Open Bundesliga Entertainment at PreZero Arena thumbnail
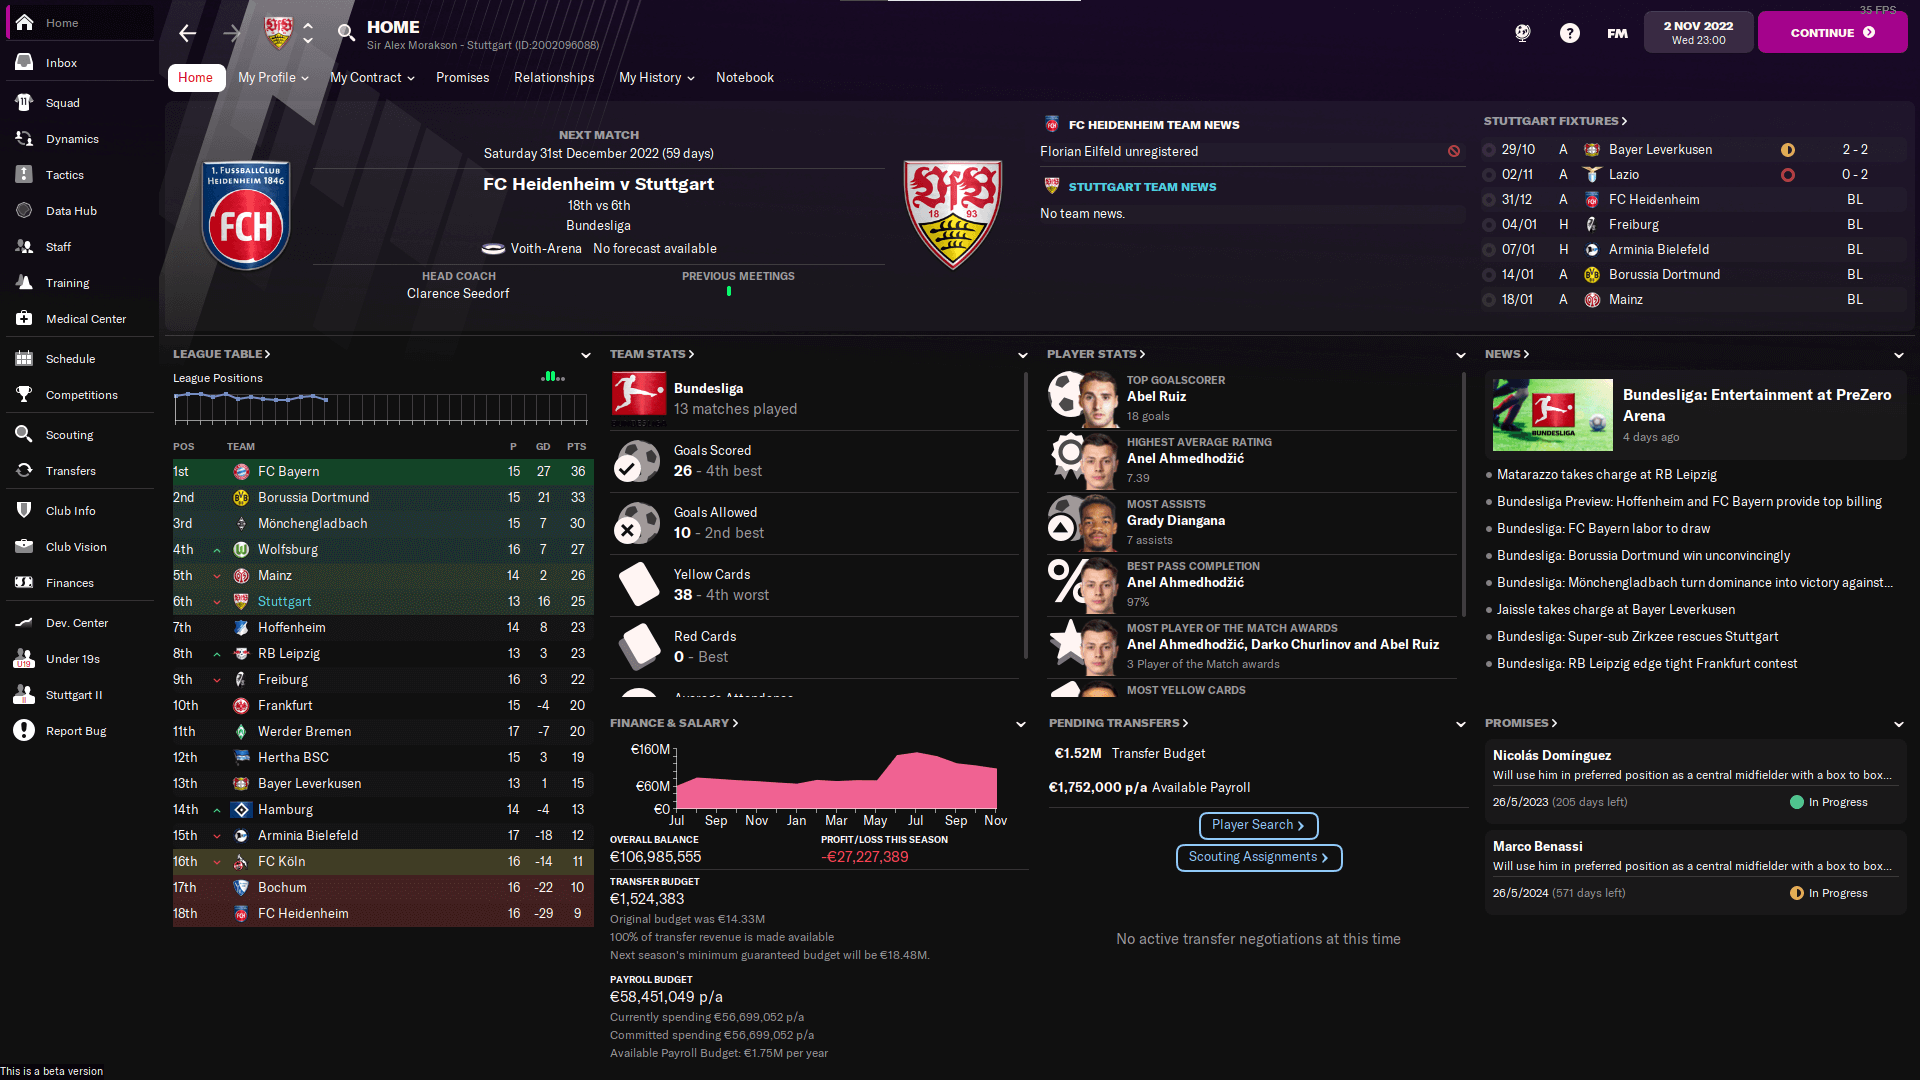This screenshot has width=1920, height=1080. (x=1552, y=415)
